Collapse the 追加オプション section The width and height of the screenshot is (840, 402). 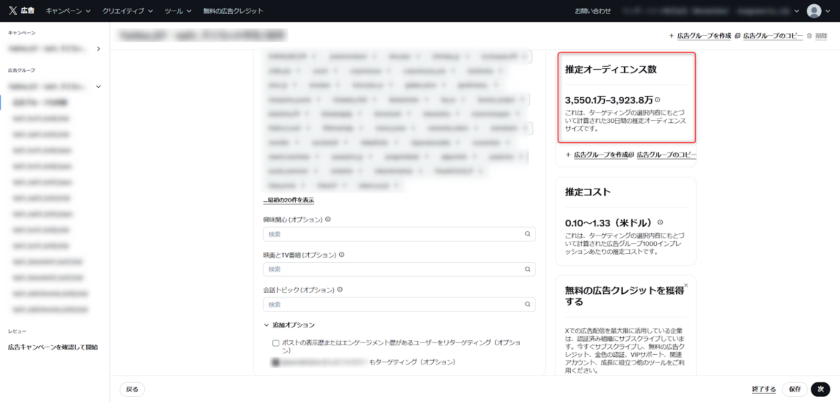[x=267, y=325]
